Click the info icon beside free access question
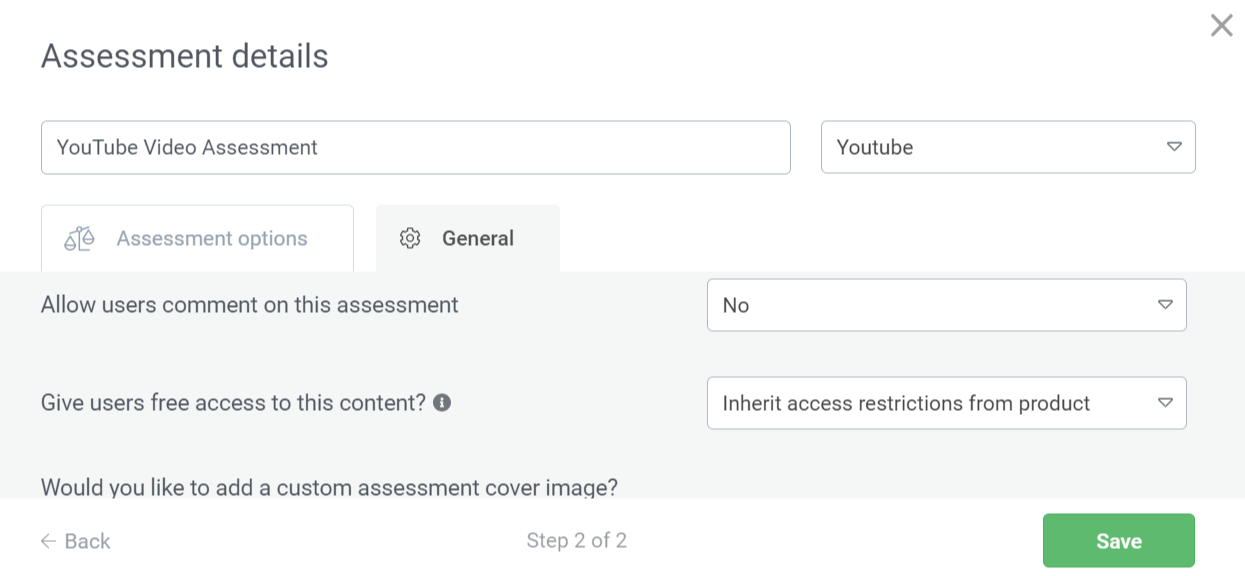 point(442,403)
